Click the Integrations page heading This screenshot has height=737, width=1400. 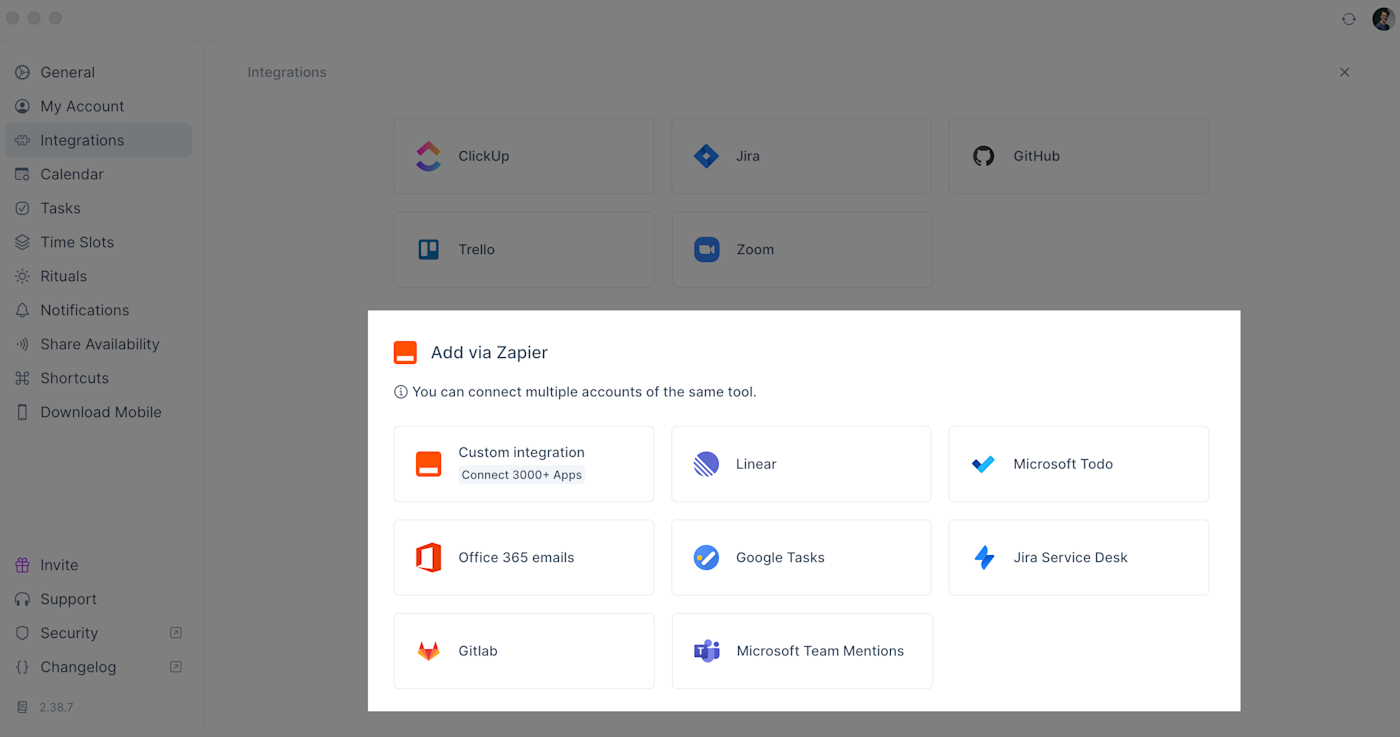(287, 72)
